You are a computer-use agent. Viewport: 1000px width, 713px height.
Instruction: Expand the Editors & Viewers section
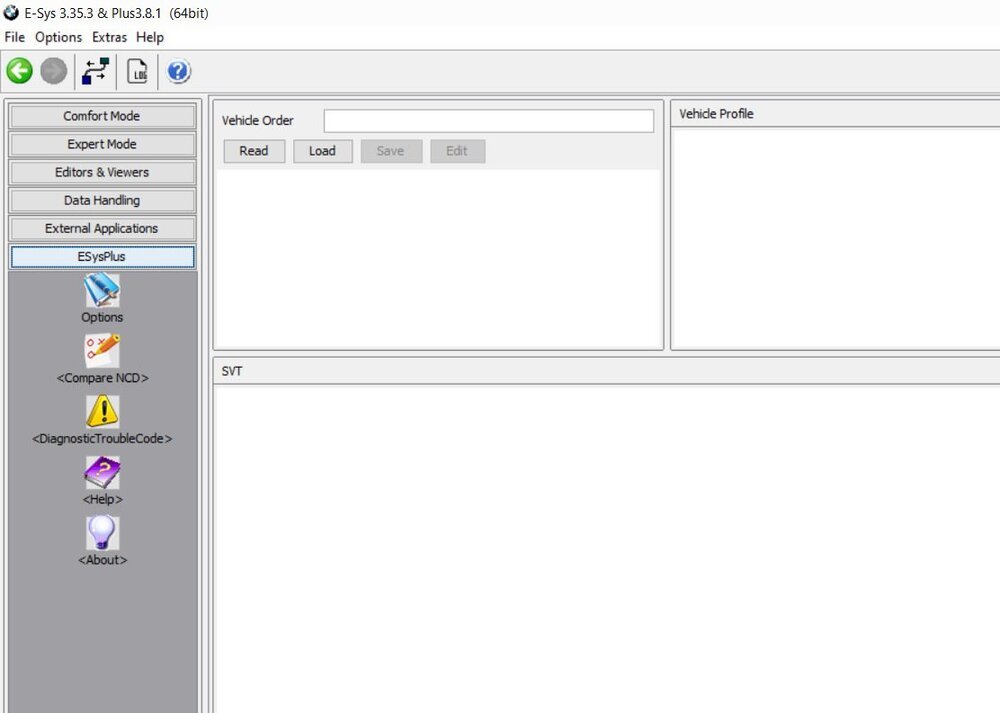pos(102,172)
